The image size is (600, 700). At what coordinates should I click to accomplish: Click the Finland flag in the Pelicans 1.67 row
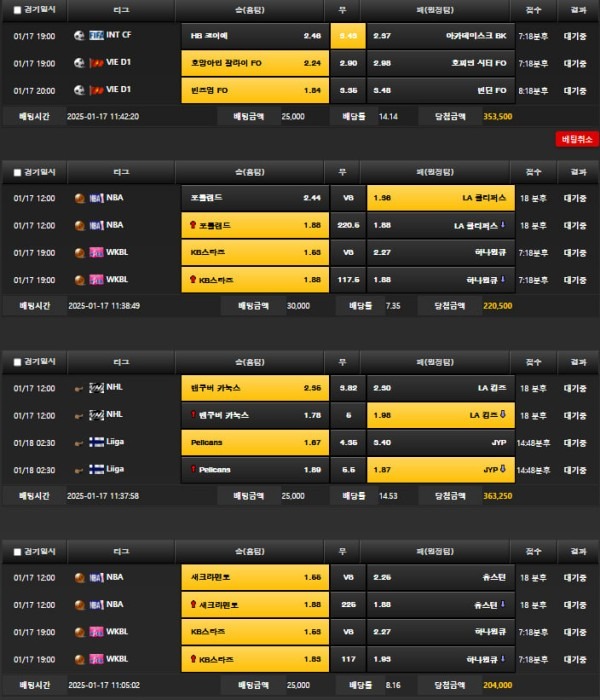[x=96, y=441]
